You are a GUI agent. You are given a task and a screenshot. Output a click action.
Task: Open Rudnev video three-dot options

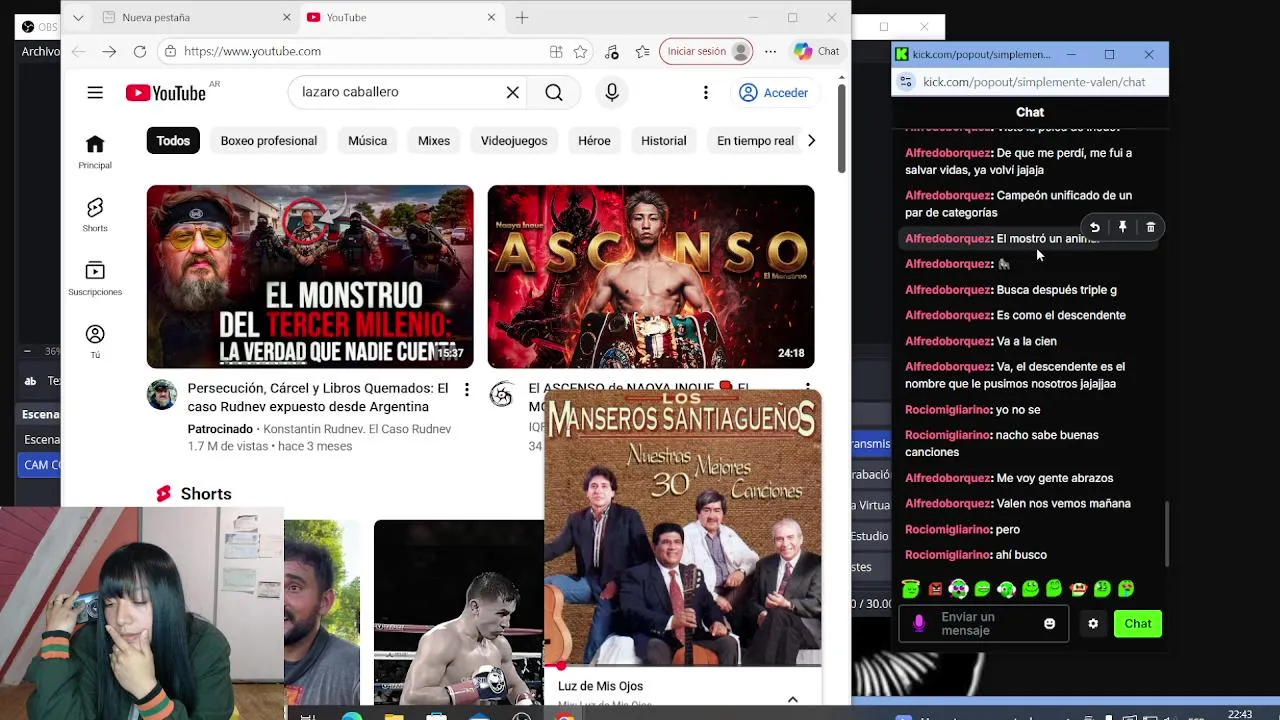click(466, 389)
